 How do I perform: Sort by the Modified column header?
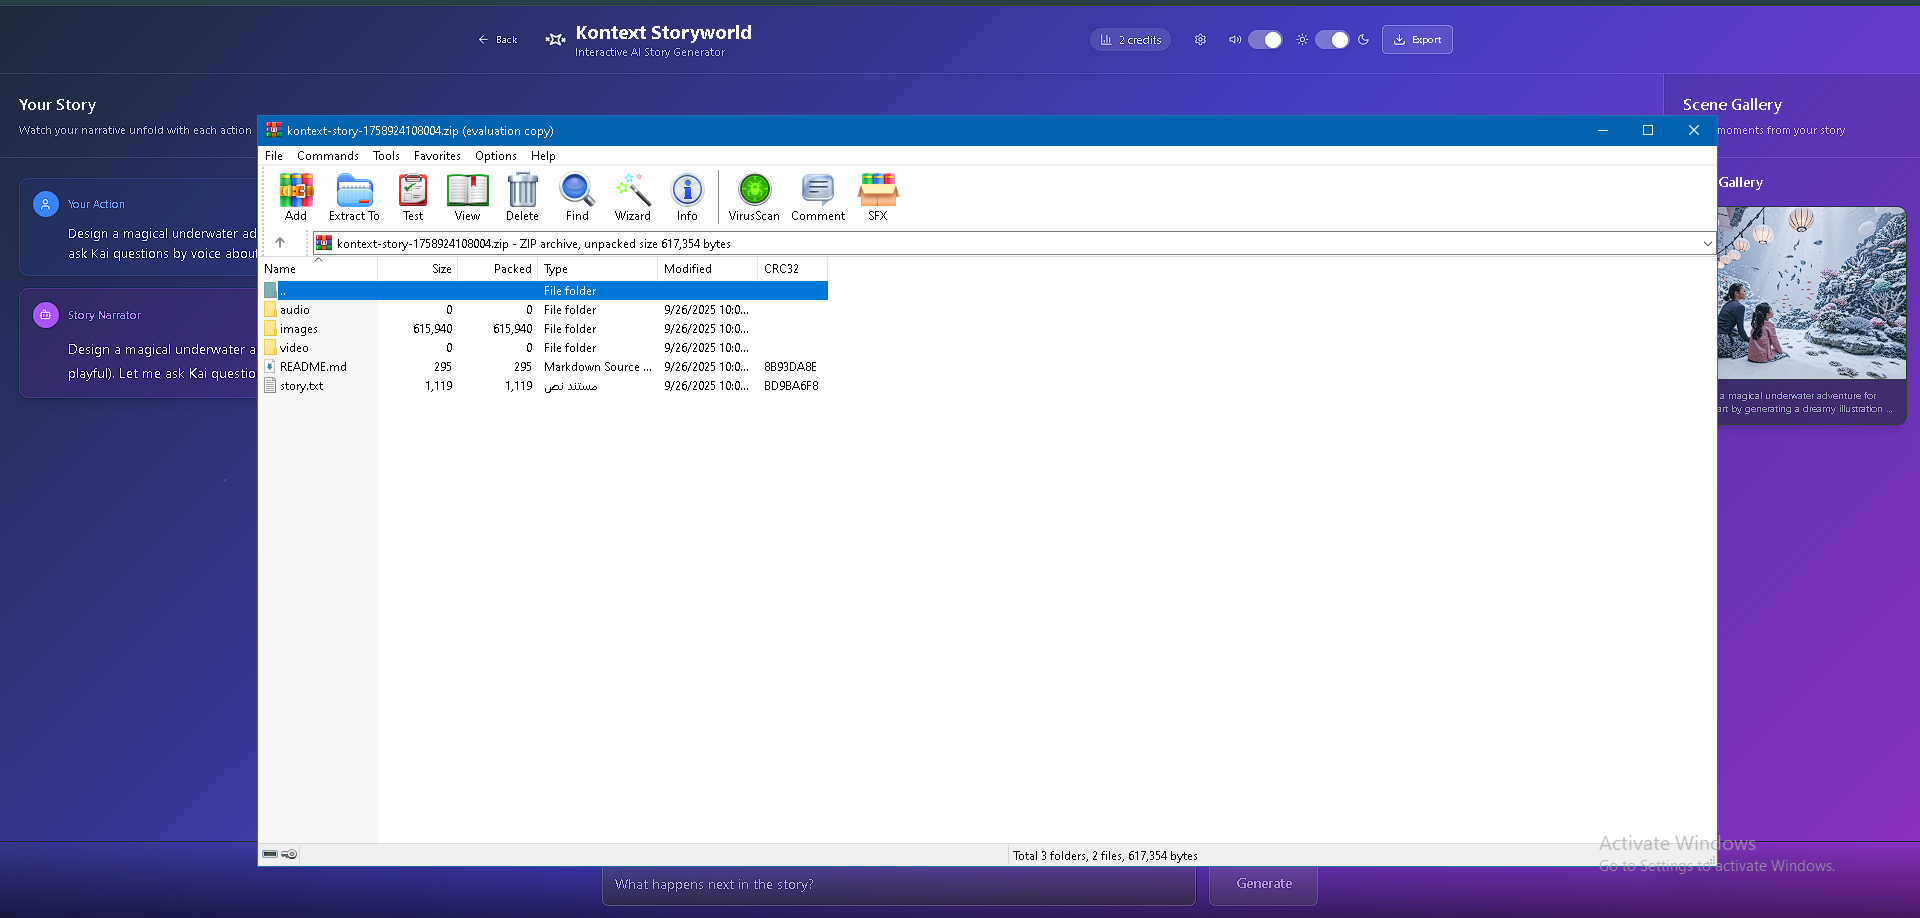click(708, 269)
